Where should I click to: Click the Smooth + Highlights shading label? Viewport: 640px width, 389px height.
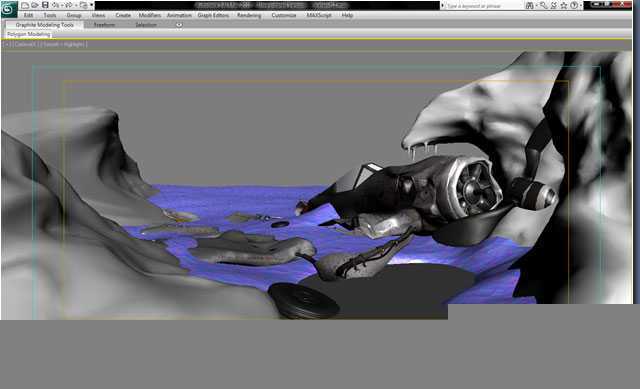tap(63, 44)
